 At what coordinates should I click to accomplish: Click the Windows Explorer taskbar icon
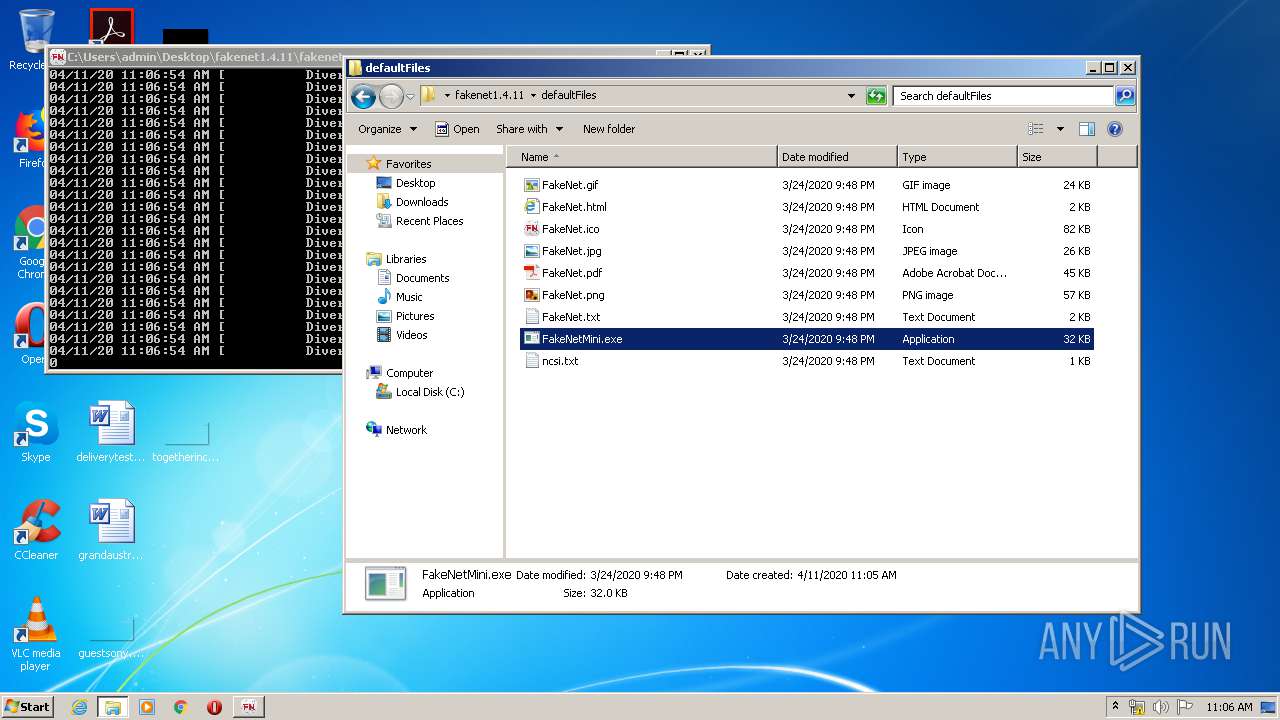(x=113, y=707)
